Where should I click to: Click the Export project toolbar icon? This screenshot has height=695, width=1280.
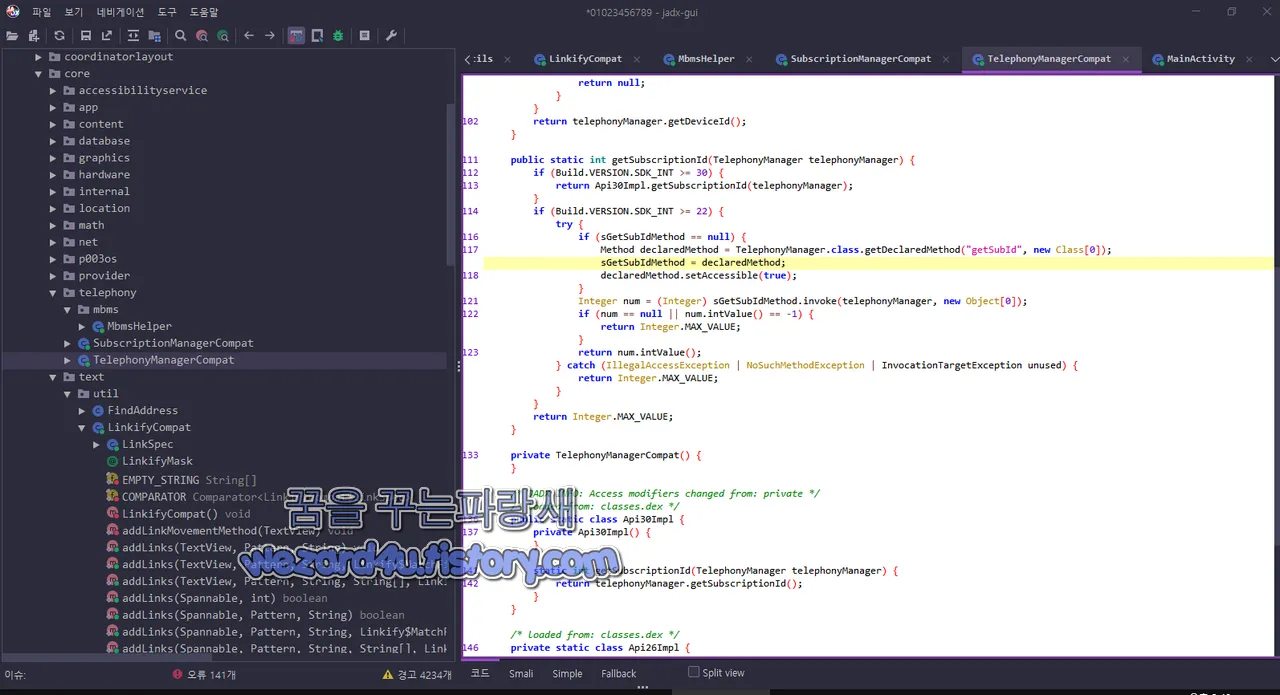pos(107,35)
